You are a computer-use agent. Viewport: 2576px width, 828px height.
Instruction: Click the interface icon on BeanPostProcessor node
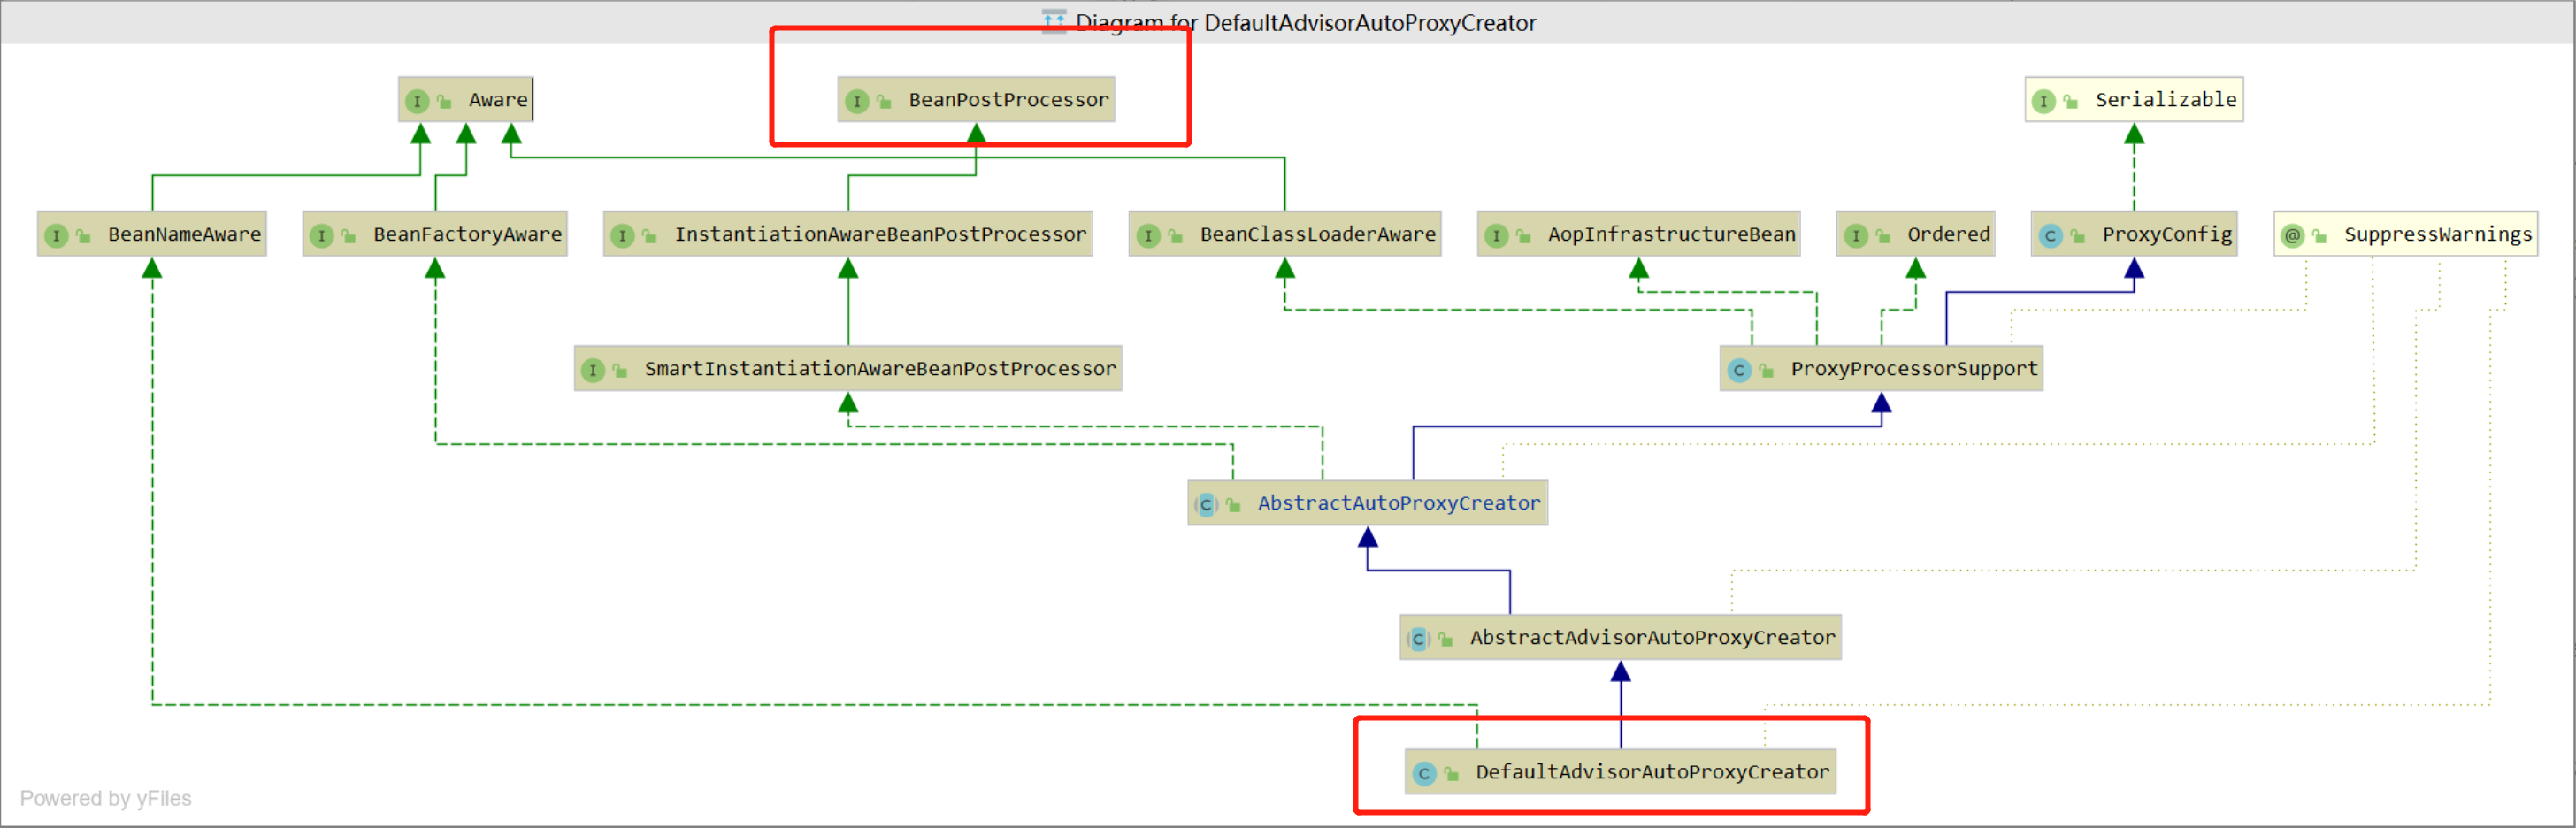[856, 101]
